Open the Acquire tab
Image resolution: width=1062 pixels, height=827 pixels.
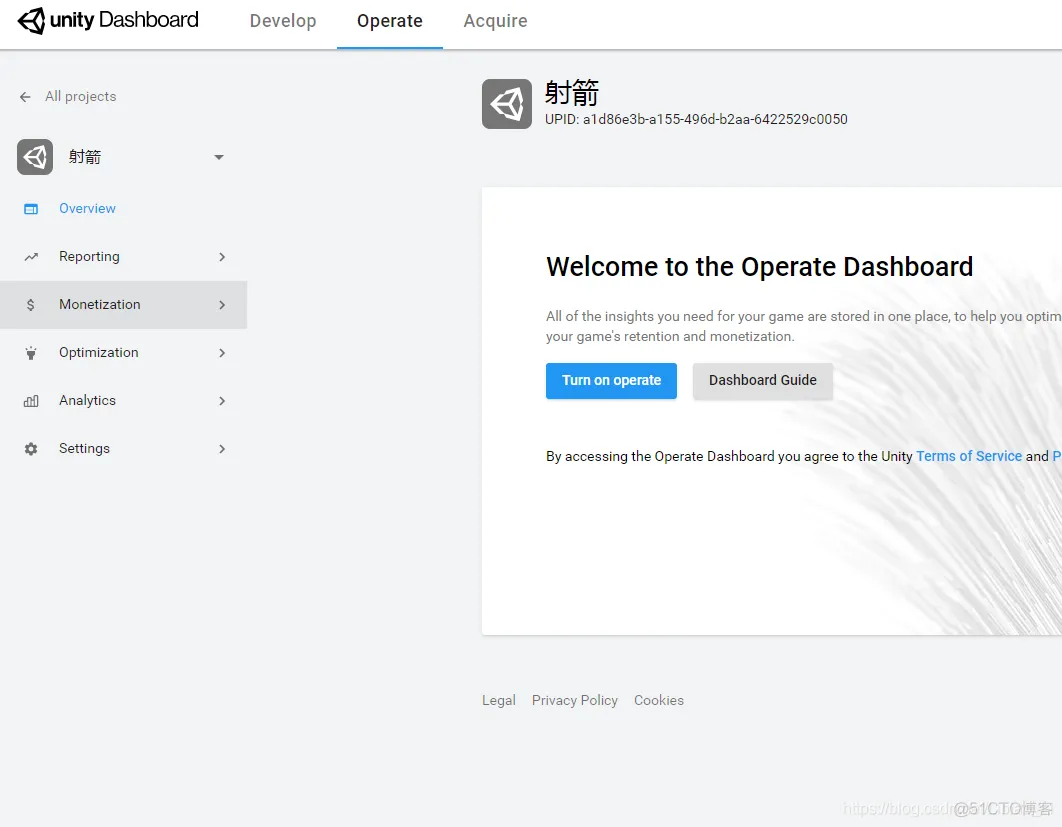495,21
